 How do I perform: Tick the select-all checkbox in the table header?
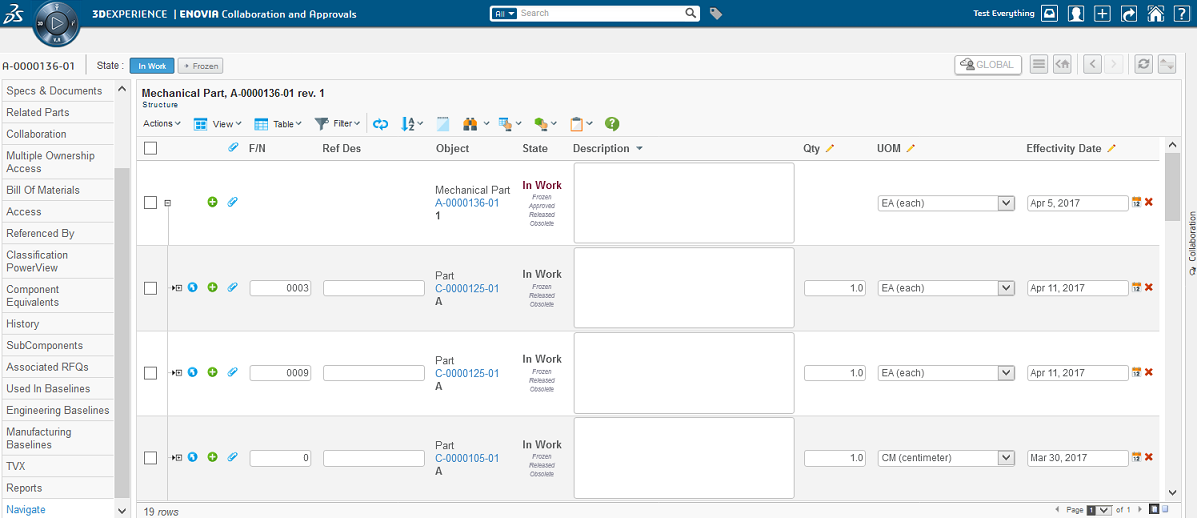point(150,149)
